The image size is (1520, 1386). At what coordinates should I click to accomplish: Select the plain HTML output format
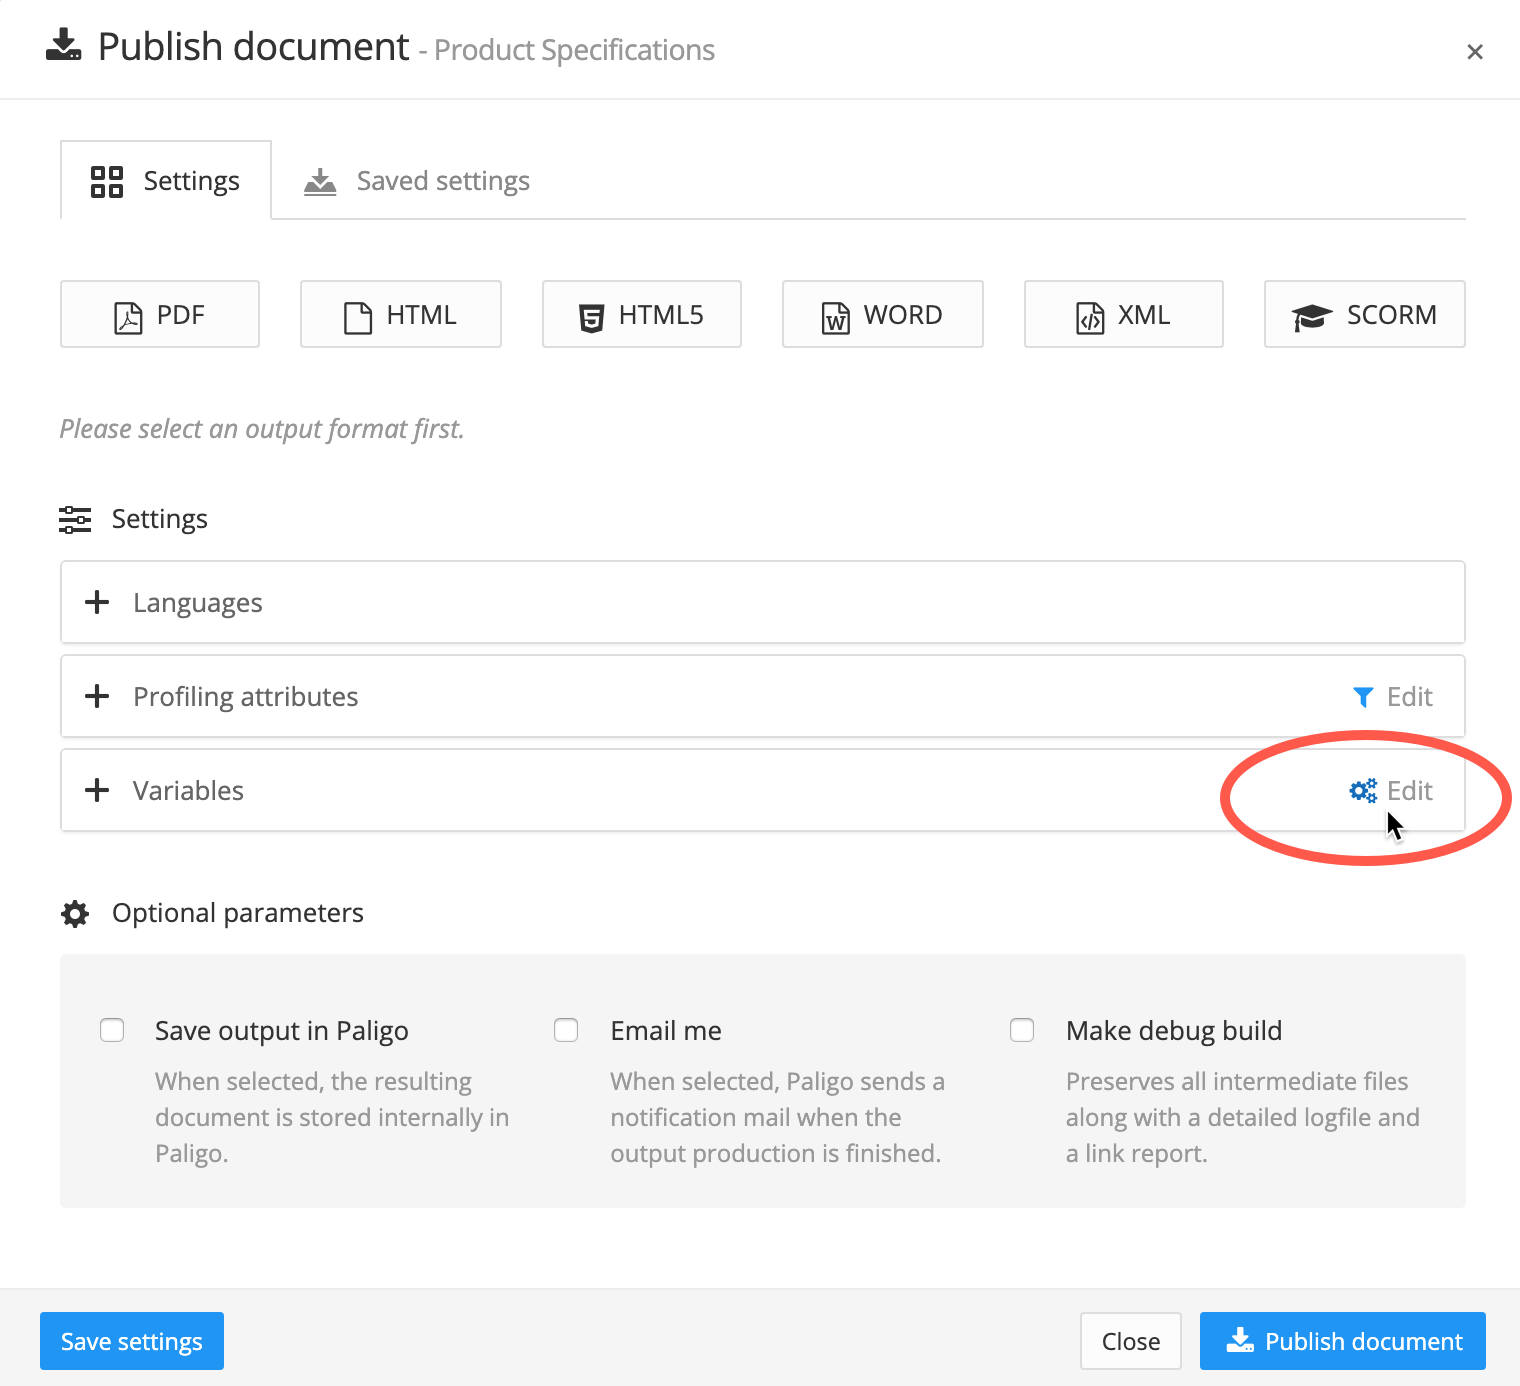point(400,315)
